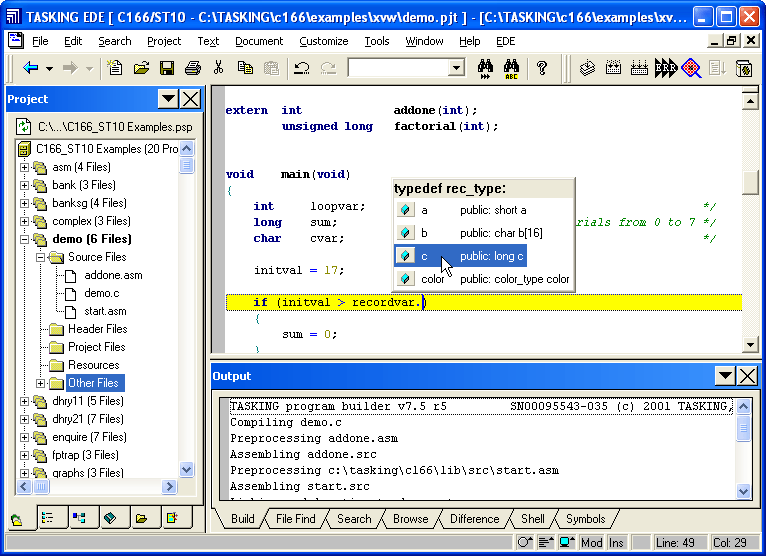Image resolution: width=766 pixels, height=556 pixels.
Task: Click the Navigate Back blue arrow
Action: point(31,68)
